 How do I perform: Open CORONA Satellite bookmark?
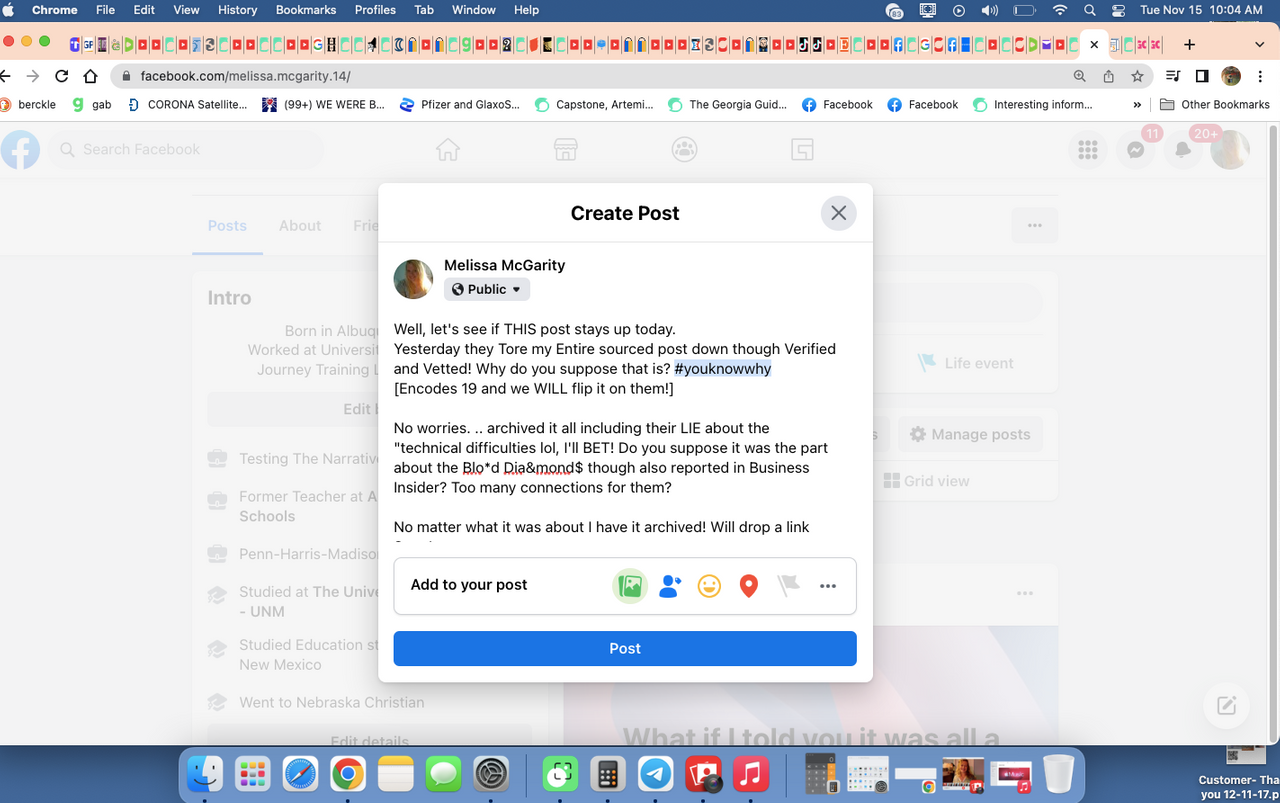(187, 104)
